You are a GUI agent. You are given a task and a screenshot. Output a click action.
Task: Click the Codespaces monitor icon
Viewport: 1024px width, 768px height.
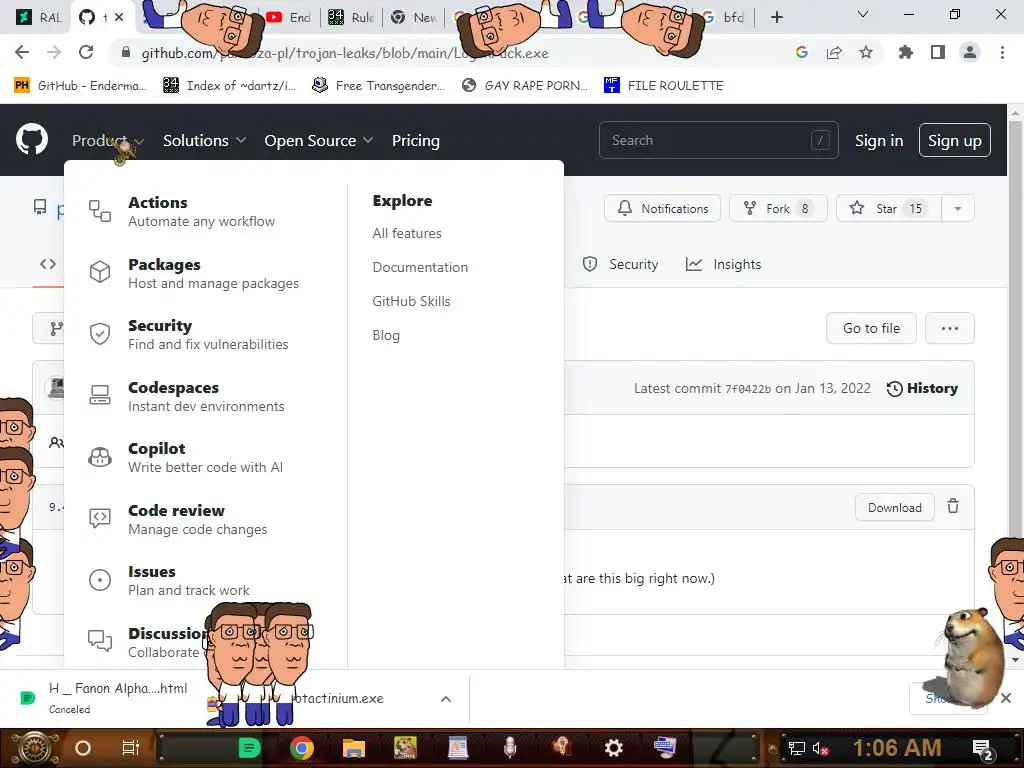(x=100, y=395)
